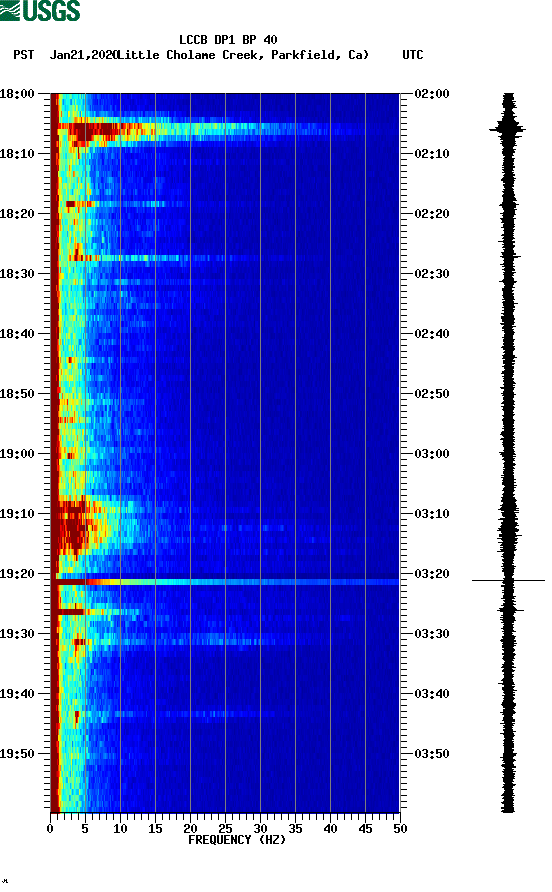Screen dimensions: 552x892
Task: Click the USGS logo
Action: coord(40,11)
